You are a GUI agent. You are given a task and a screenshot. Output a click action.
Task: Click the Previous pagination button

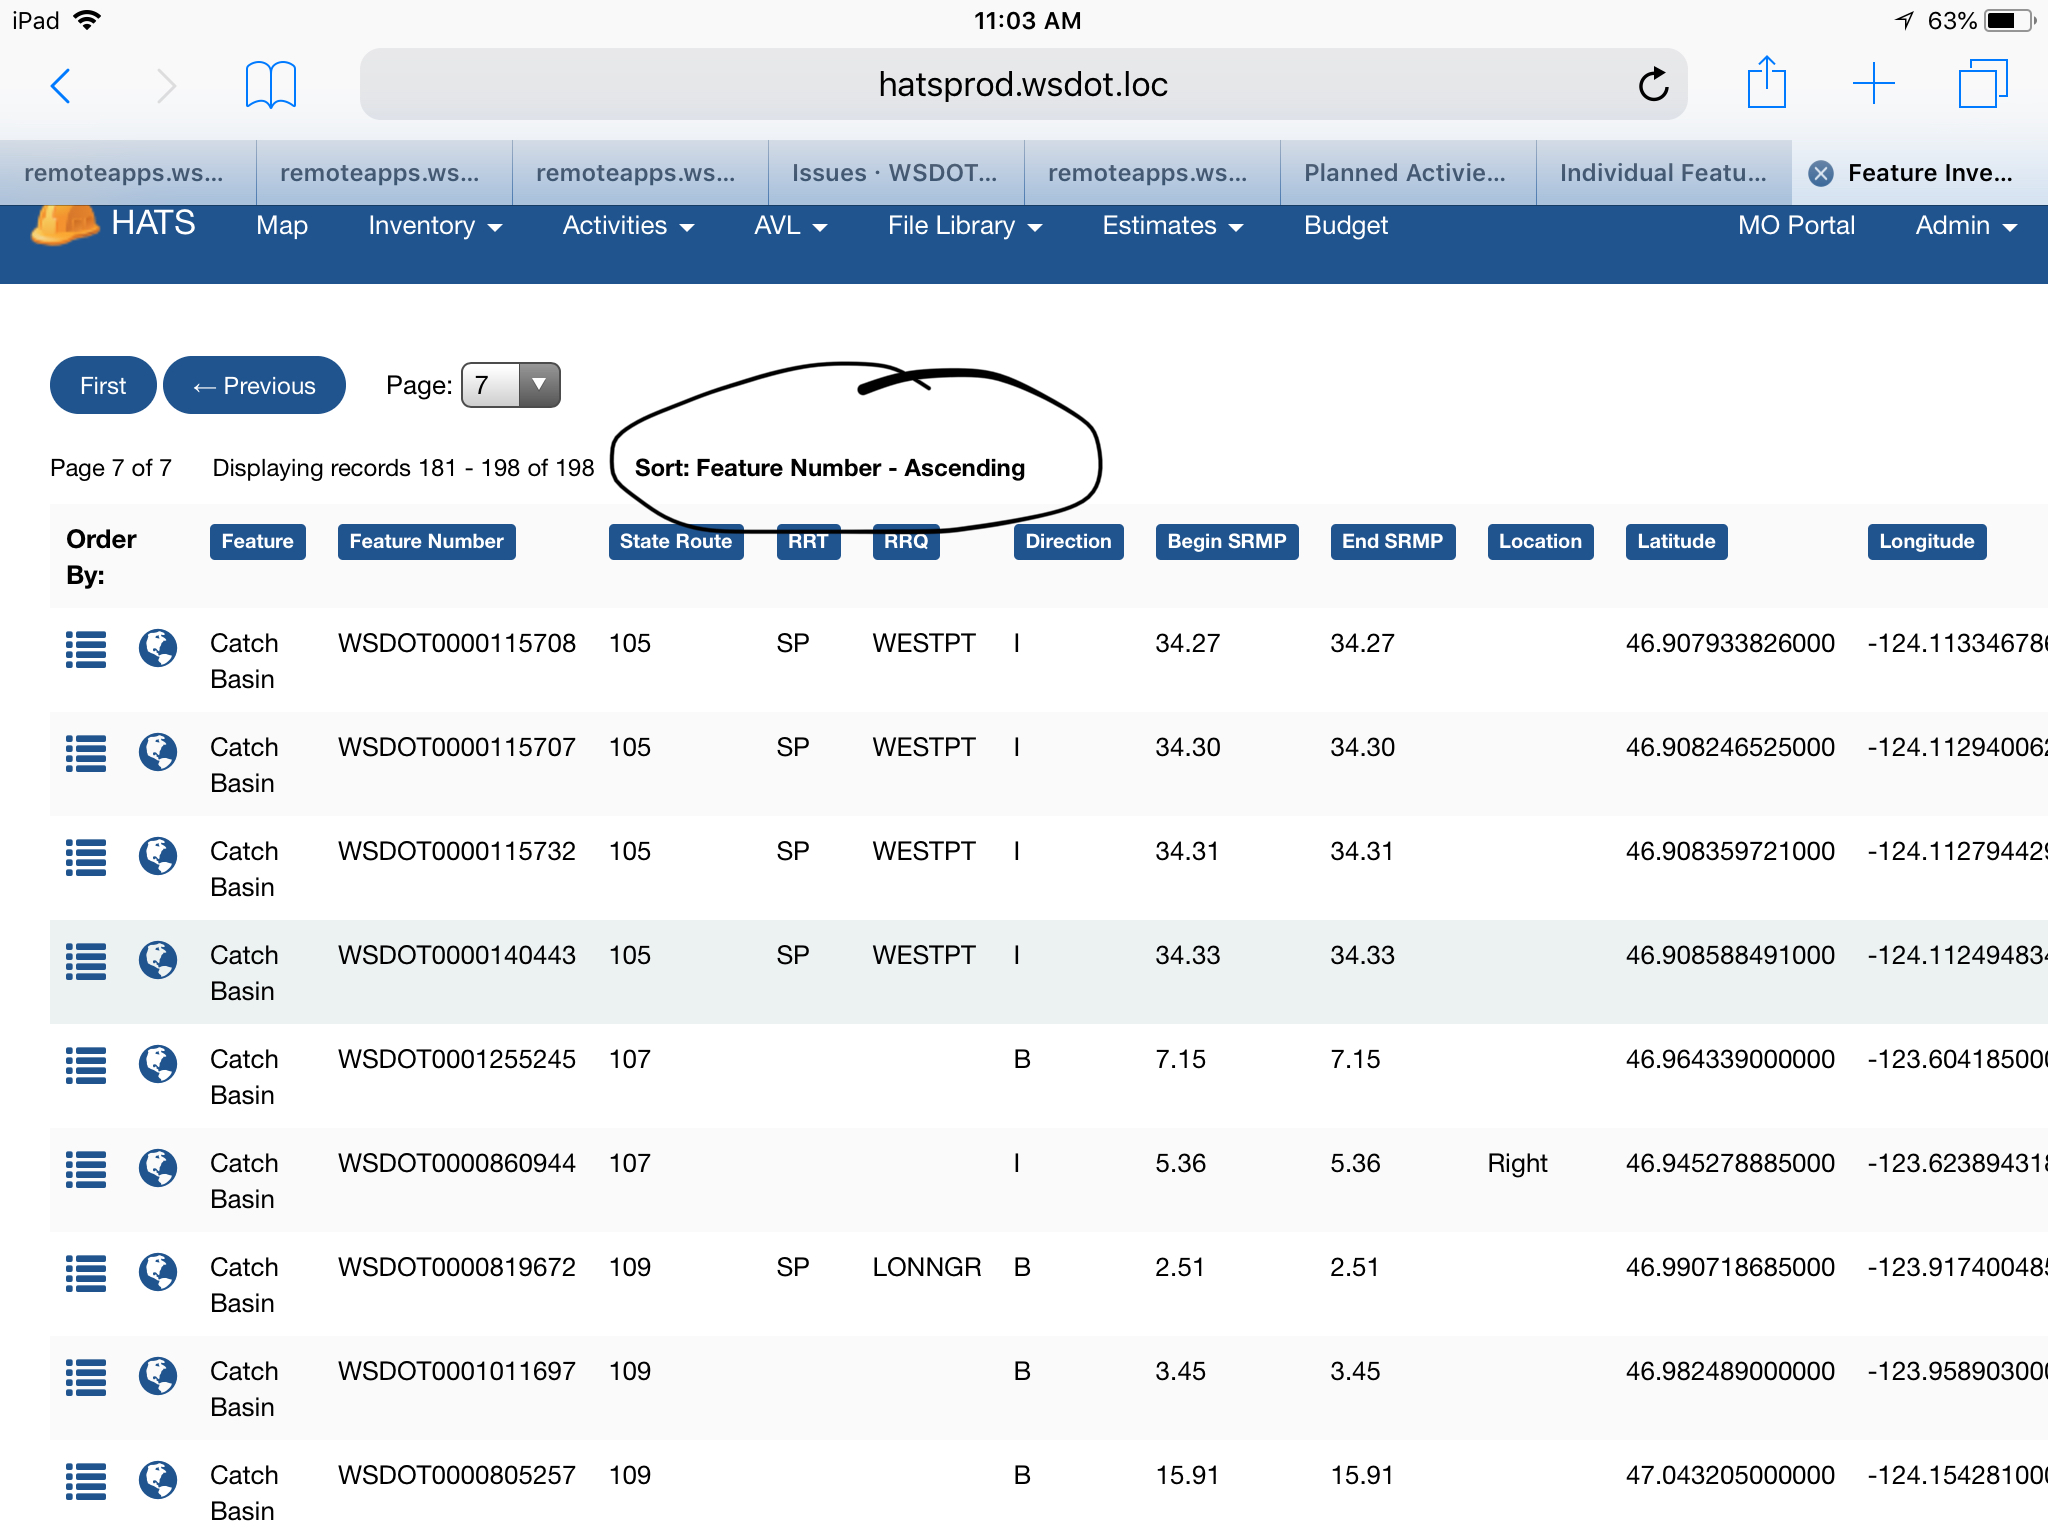coord(254,385)
